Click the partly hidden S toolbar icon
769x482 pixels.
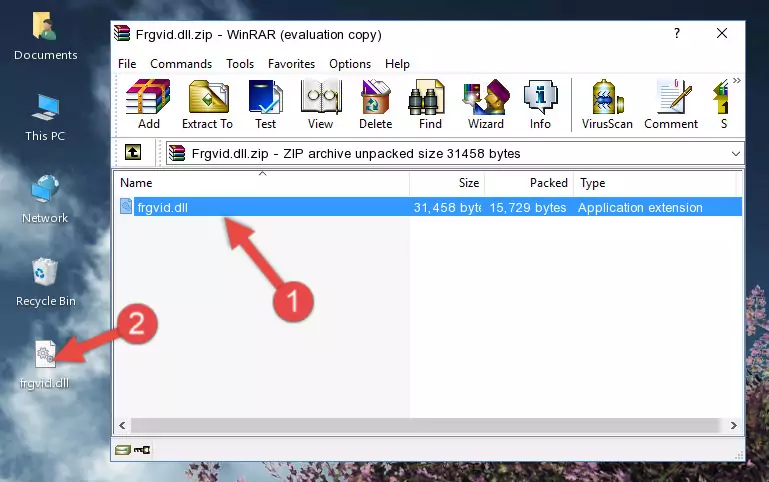tap(723, 104)
